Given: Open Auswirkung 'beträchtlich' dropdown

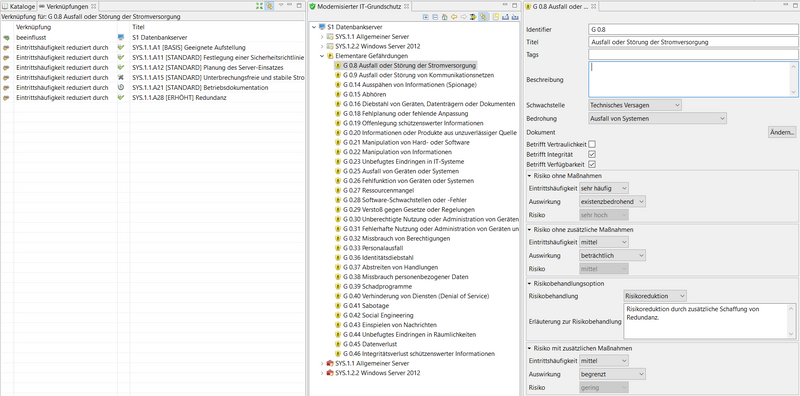Looking at the screenshot, I should pyautogui.click(x=612, y=255).
